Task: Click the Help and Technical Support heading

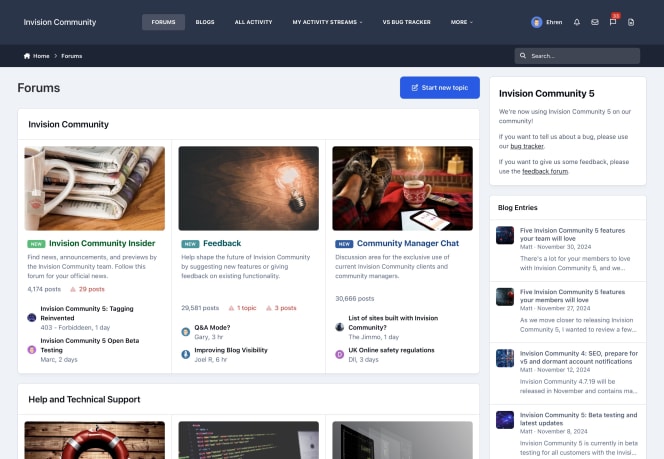Action: coord(84,399)
